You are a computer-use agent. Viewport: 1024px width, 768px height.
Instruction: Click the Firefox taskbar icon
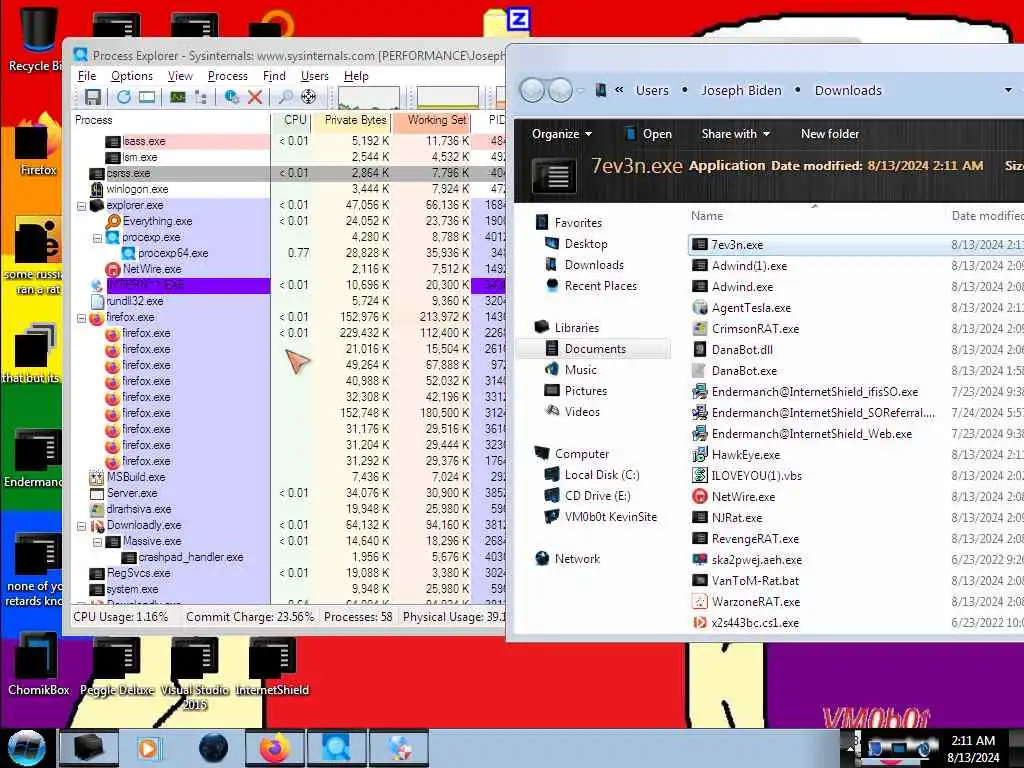274,748
